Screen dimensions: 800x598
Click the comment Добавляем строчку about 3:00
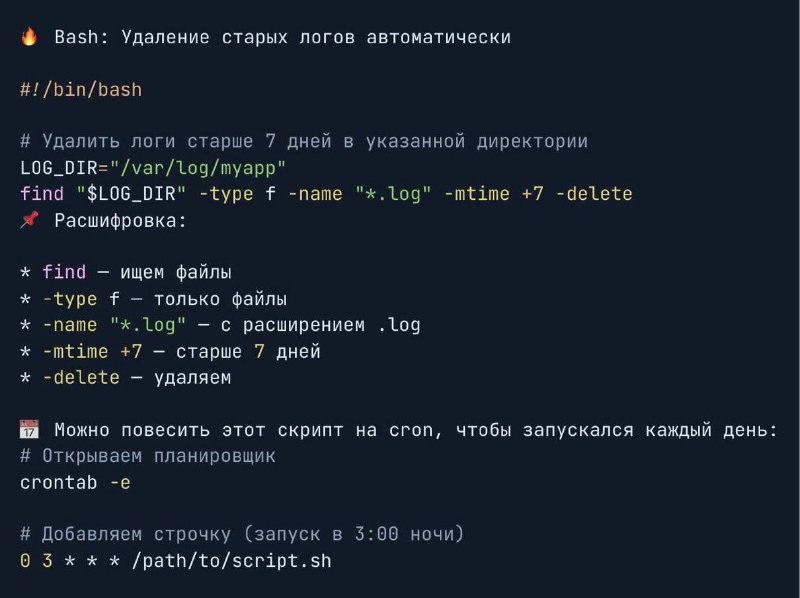242,534
